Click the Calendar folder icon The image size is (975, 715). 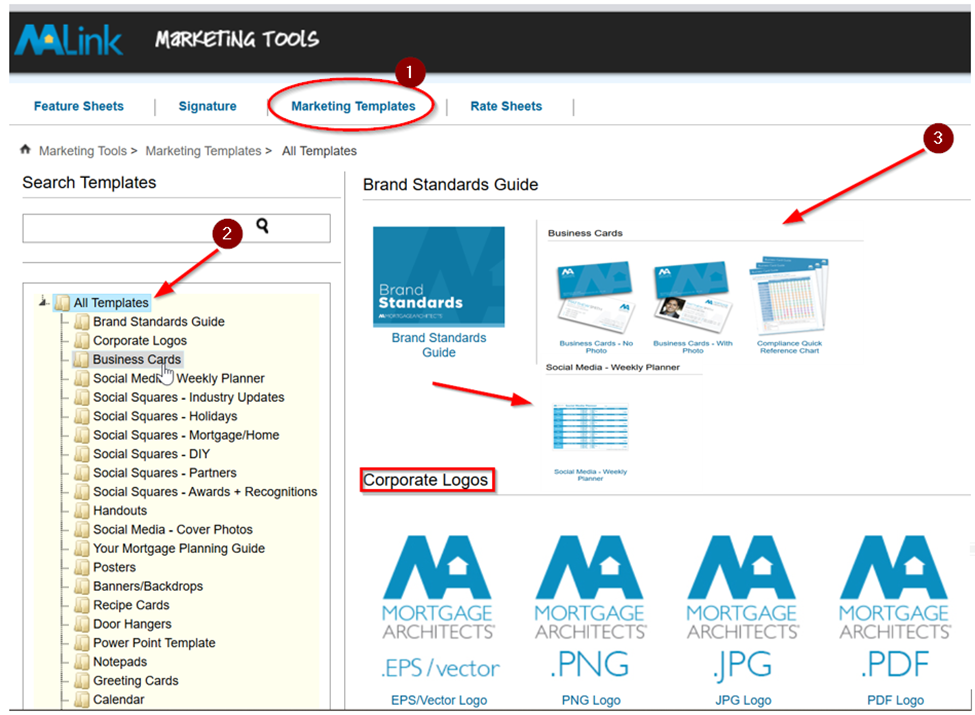(x=81, y=699)
